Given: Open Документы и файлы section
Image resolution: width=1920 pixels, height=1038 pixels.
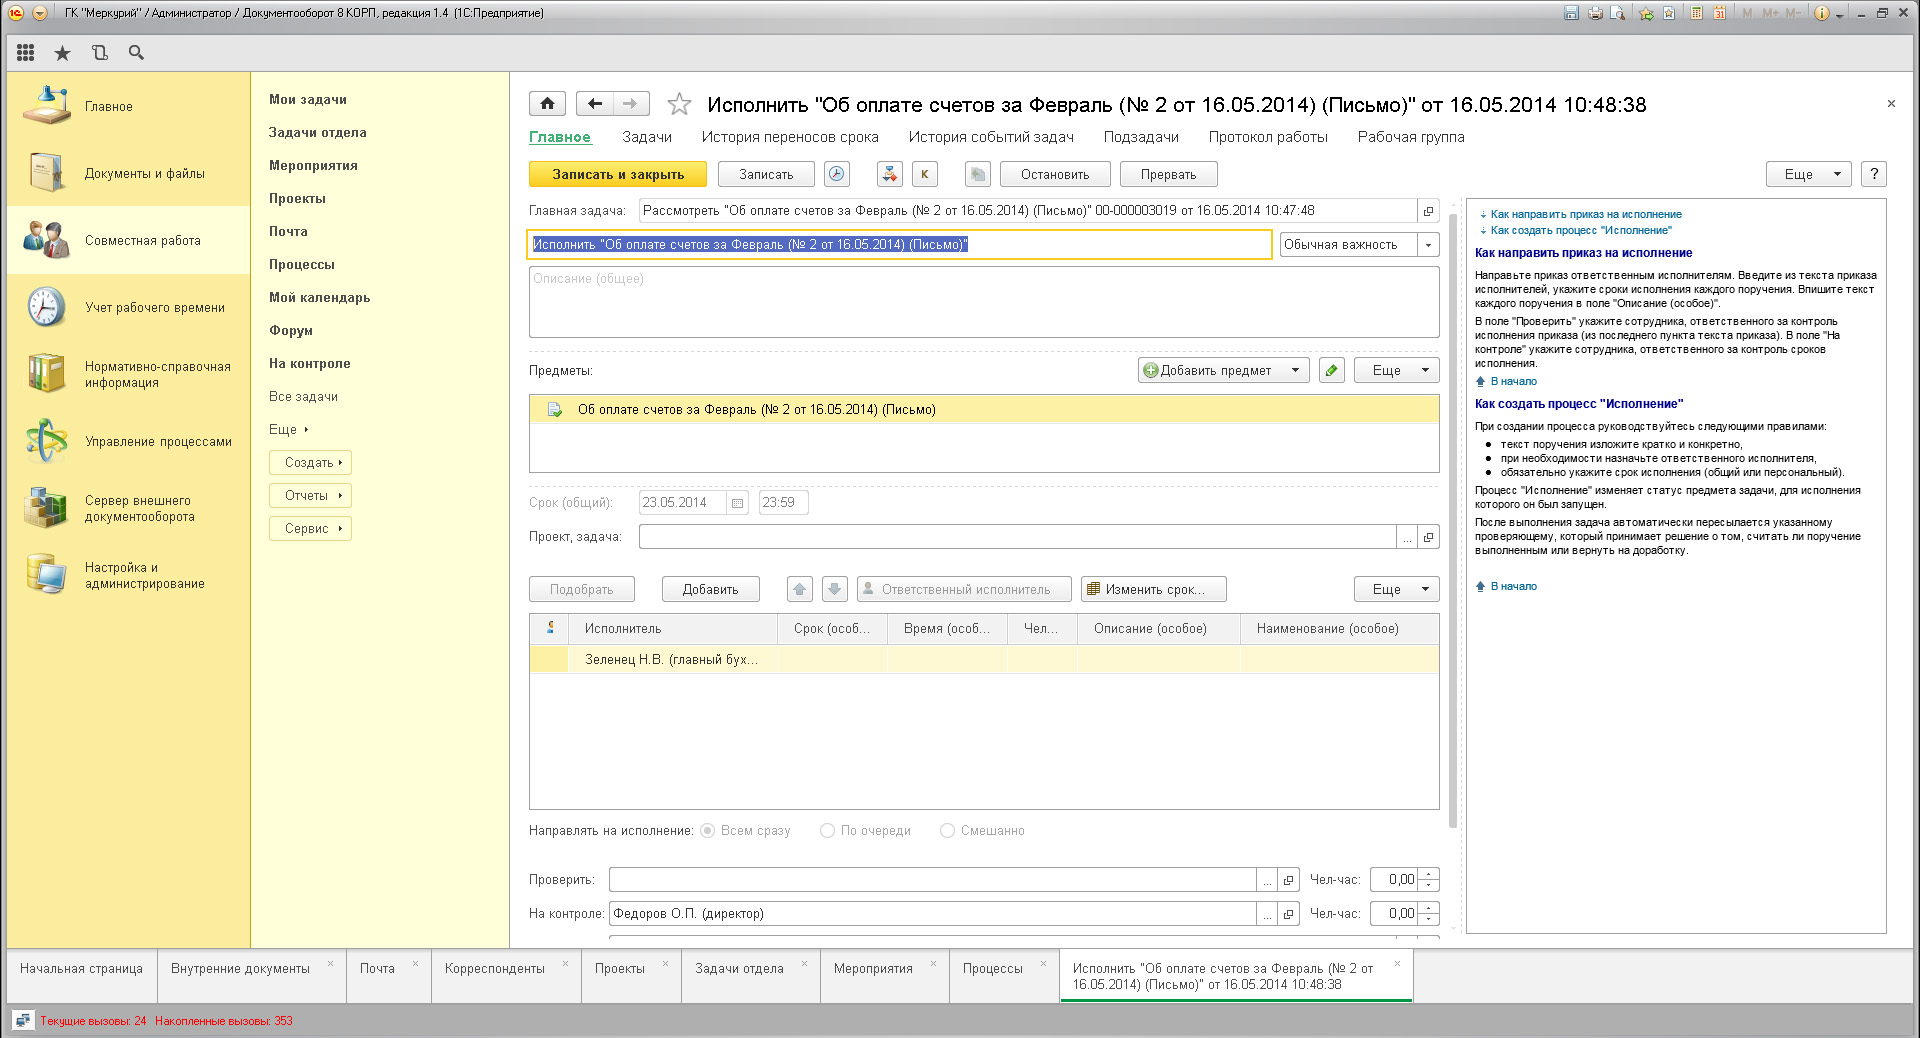Looking at the screenshot, I should [x=128, y=173].
